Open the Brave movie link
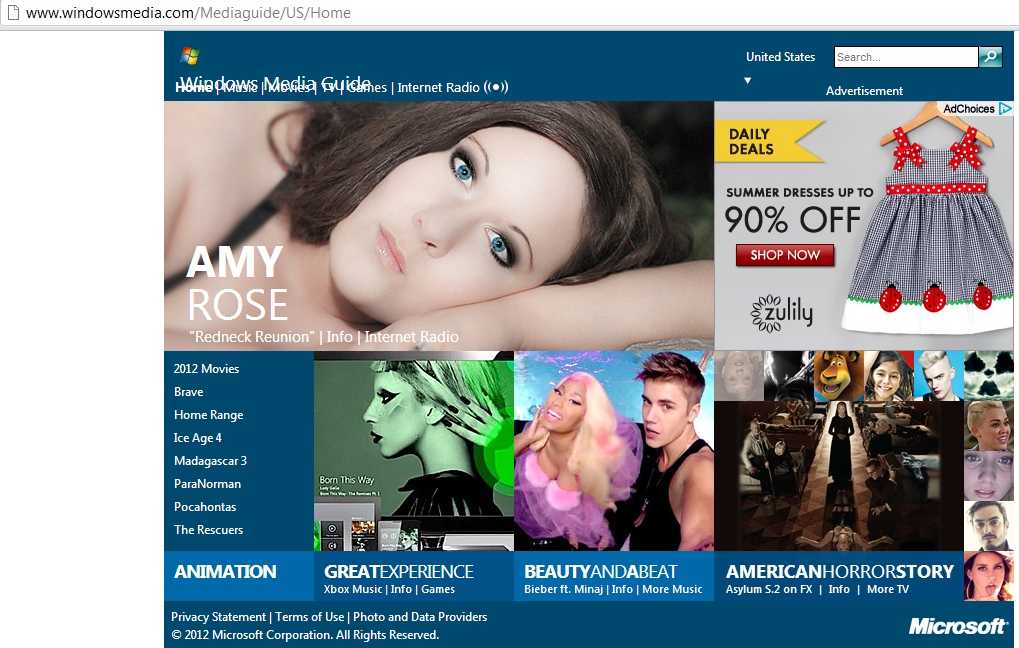The height and width of the screenshot is (648, 1019). [188, 392]
